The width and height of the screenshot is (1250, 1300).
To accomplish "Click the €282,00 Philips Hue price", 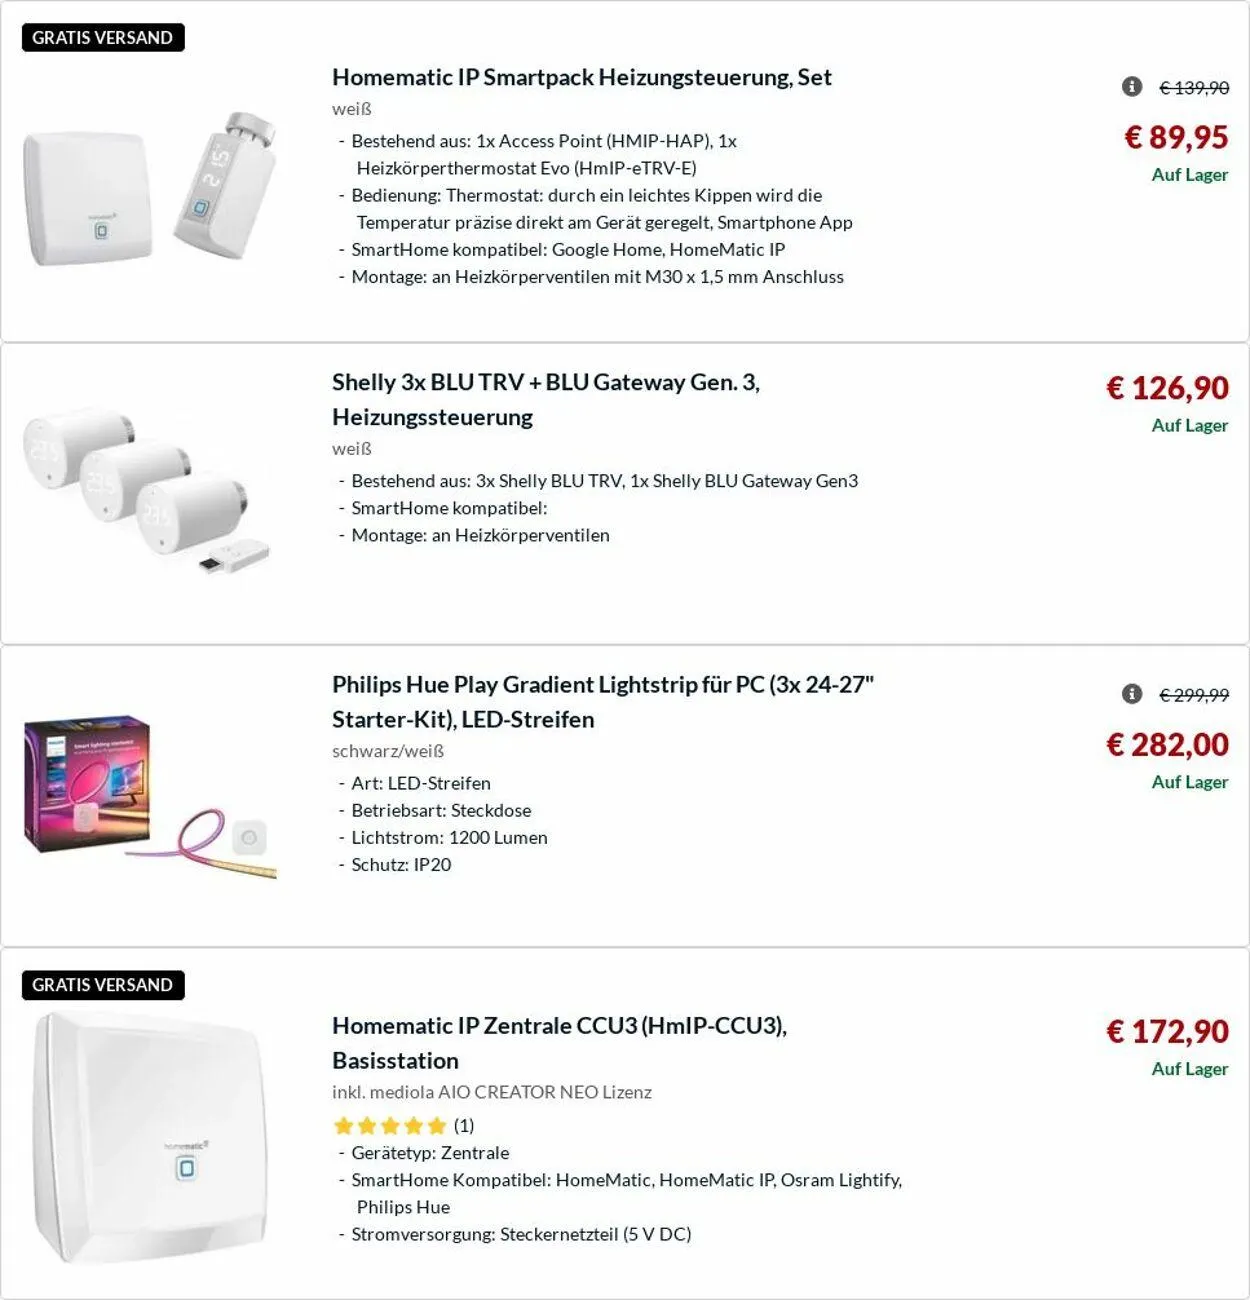I will 1167,744.
